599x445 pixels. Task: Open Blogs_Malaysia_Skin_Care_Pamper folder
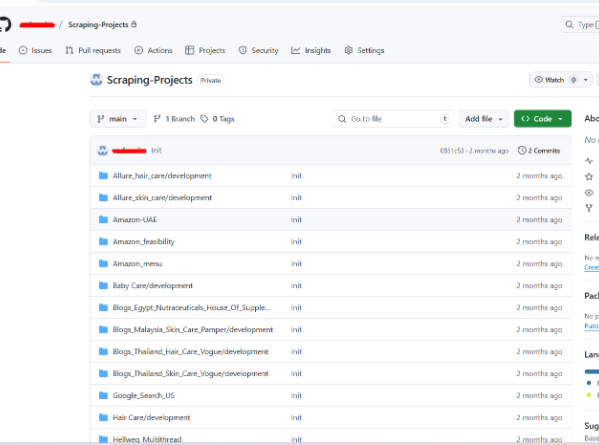[x=193, y=329]
